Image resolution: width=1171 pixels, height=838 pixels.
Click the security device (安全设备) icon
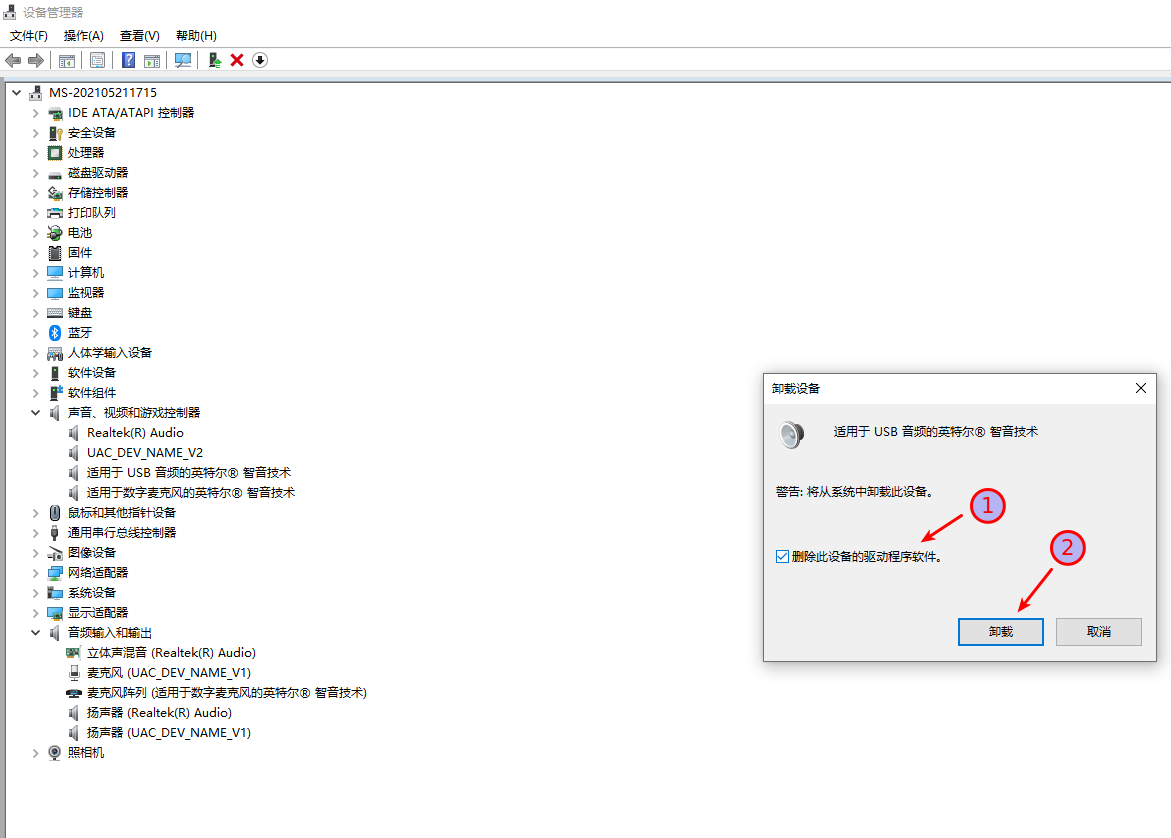point(55,133)
